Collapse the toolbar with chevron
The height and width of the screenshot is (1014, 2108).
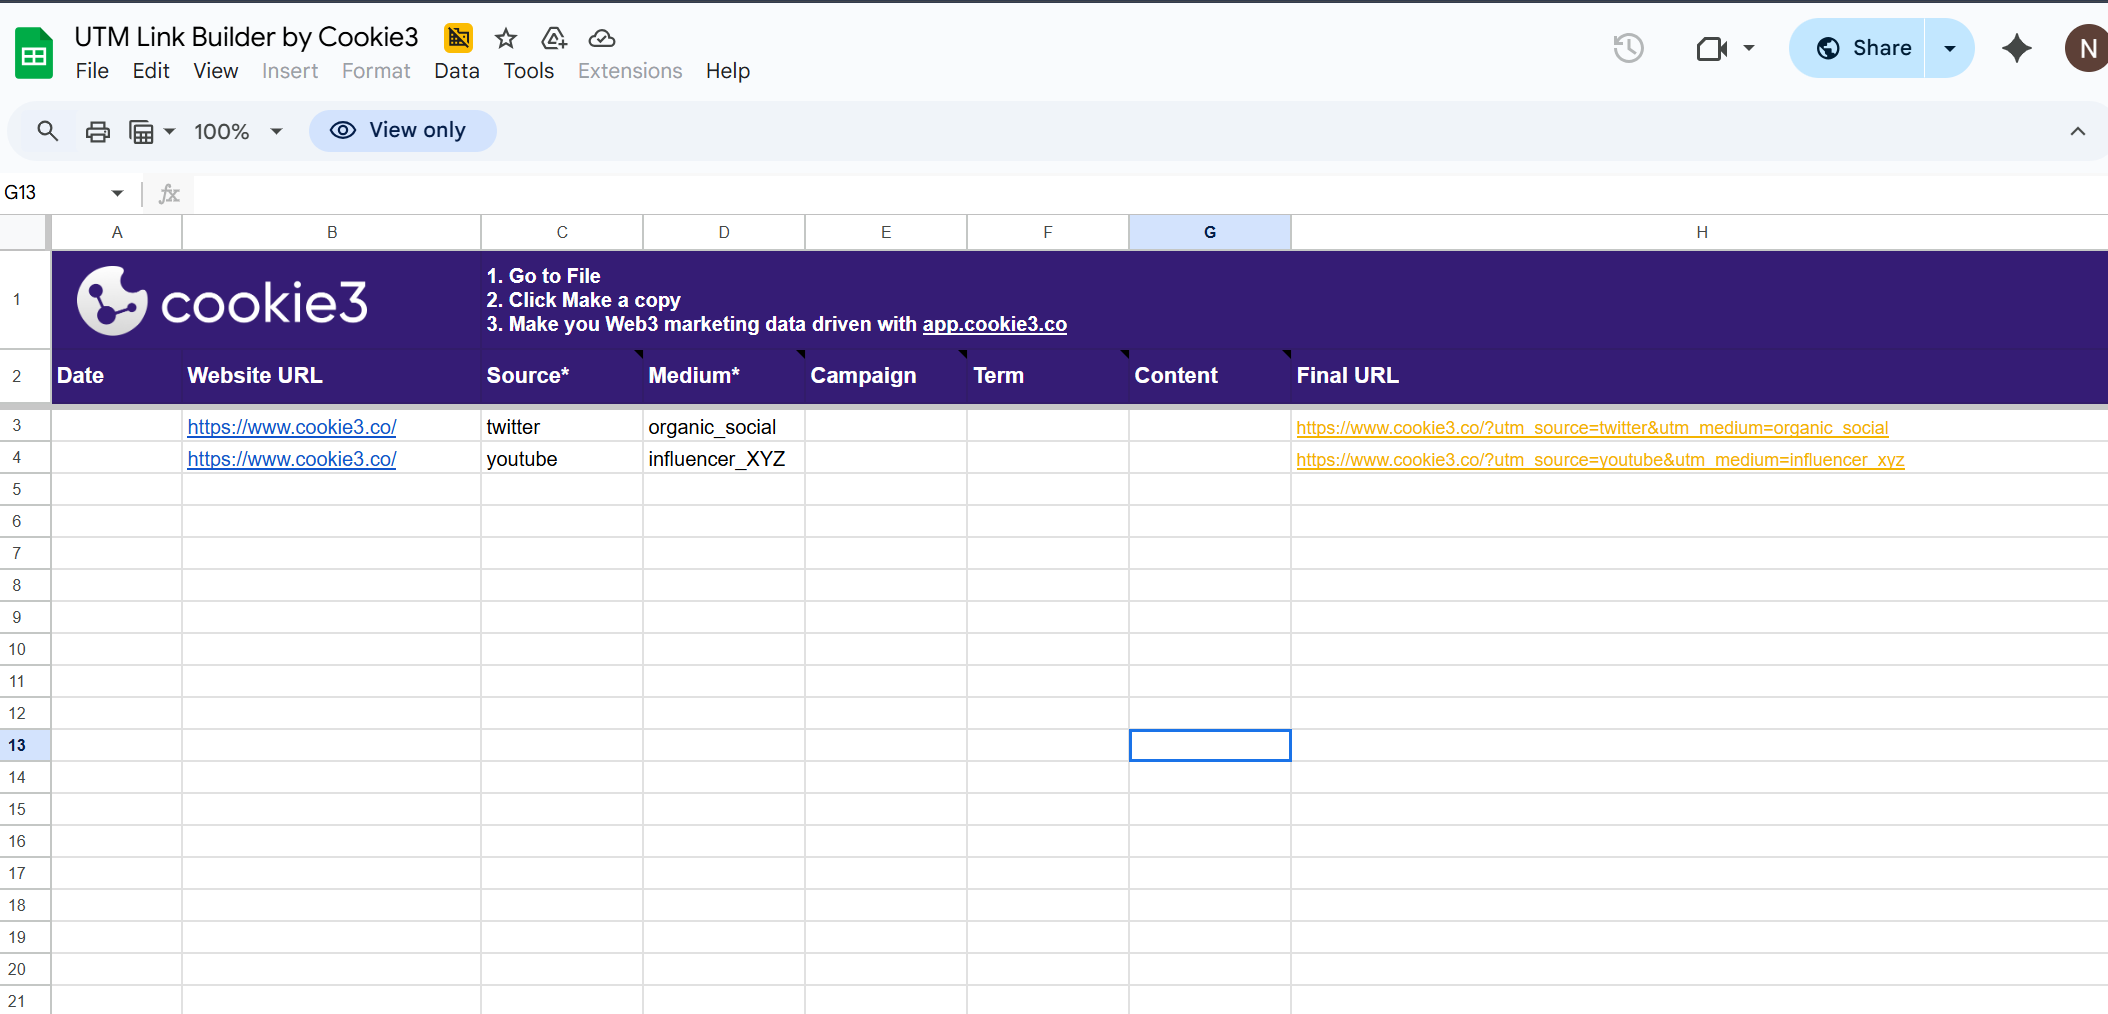[2077, 131]
